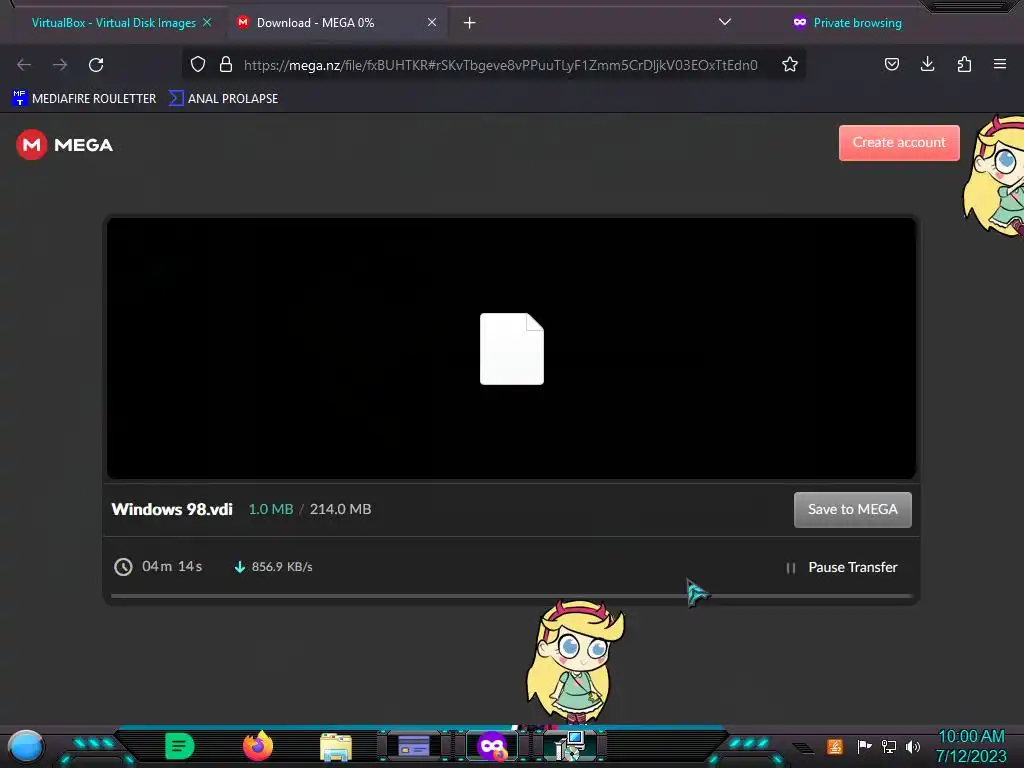Open a new browser tab
The height and width of the screenshot is (768, 1024).
(x=470, y=23)
